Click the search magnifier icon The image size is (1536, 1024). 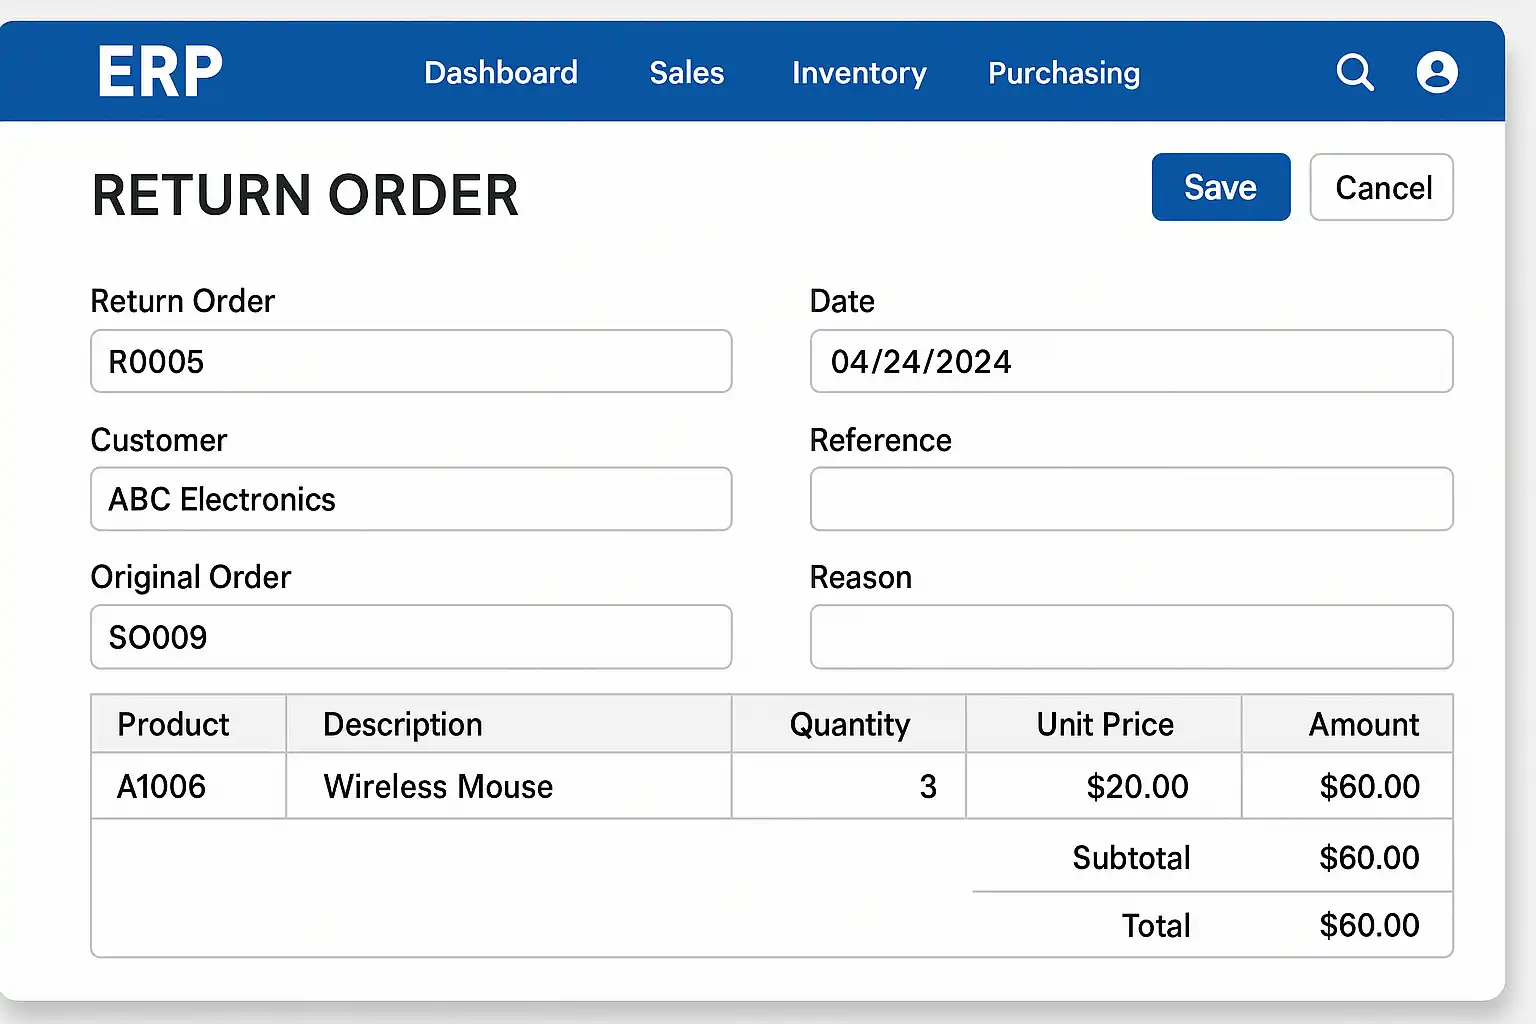click(1355, 72)
